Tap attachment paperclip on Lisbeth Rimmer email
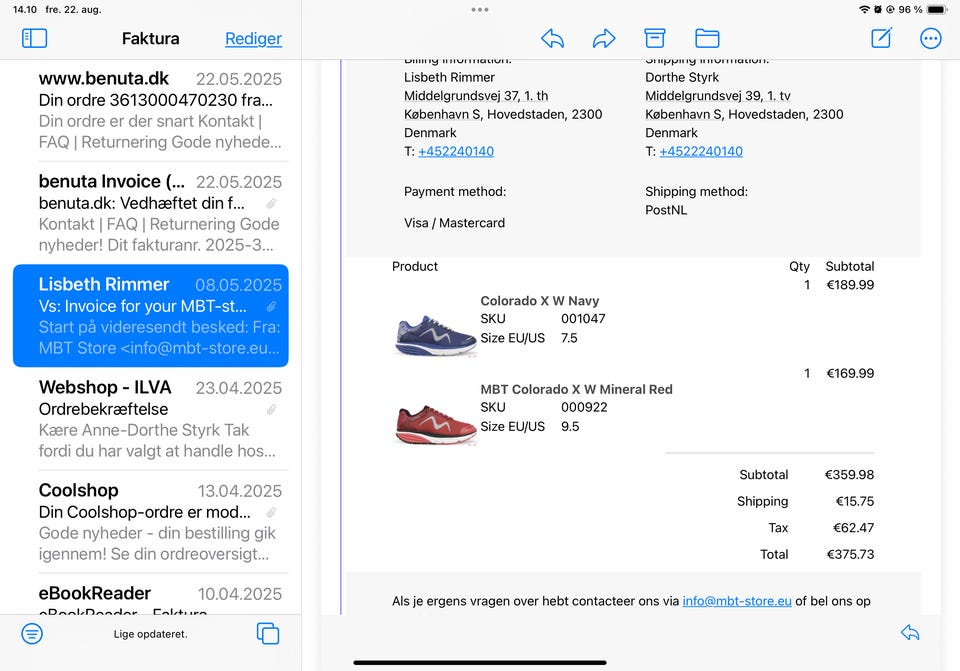 coord(271,306)
